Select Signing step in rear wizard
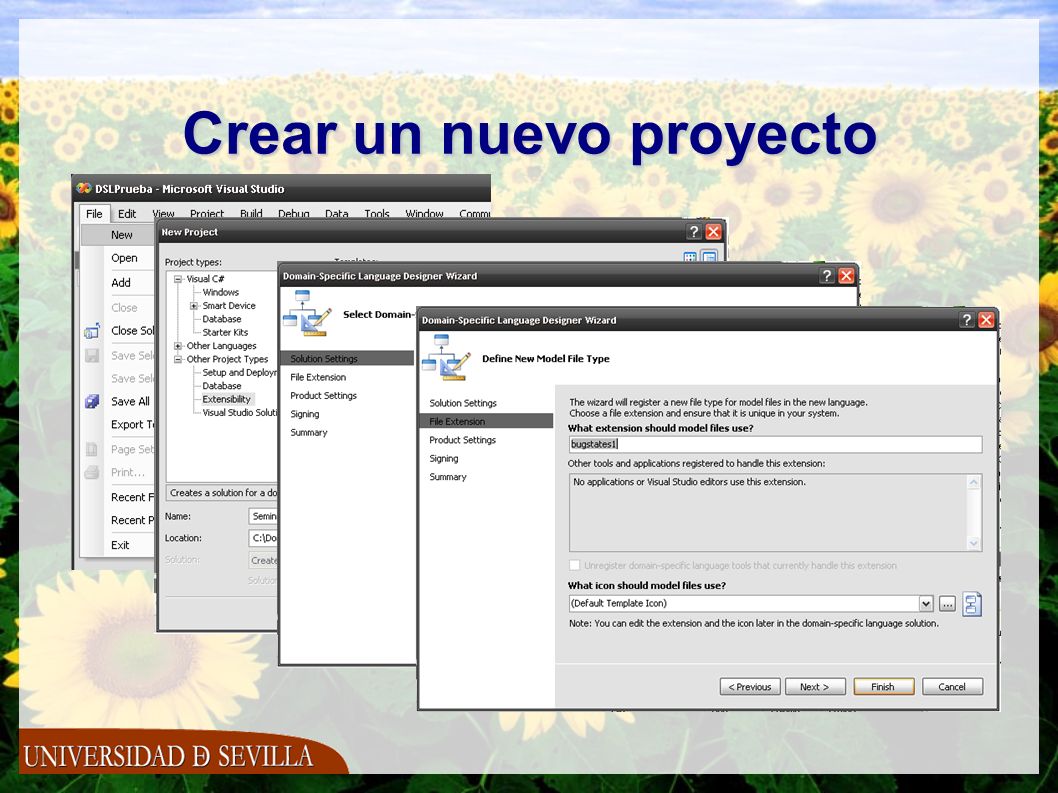The width and height of the screenshot is (1058, 793). (305, 414)
